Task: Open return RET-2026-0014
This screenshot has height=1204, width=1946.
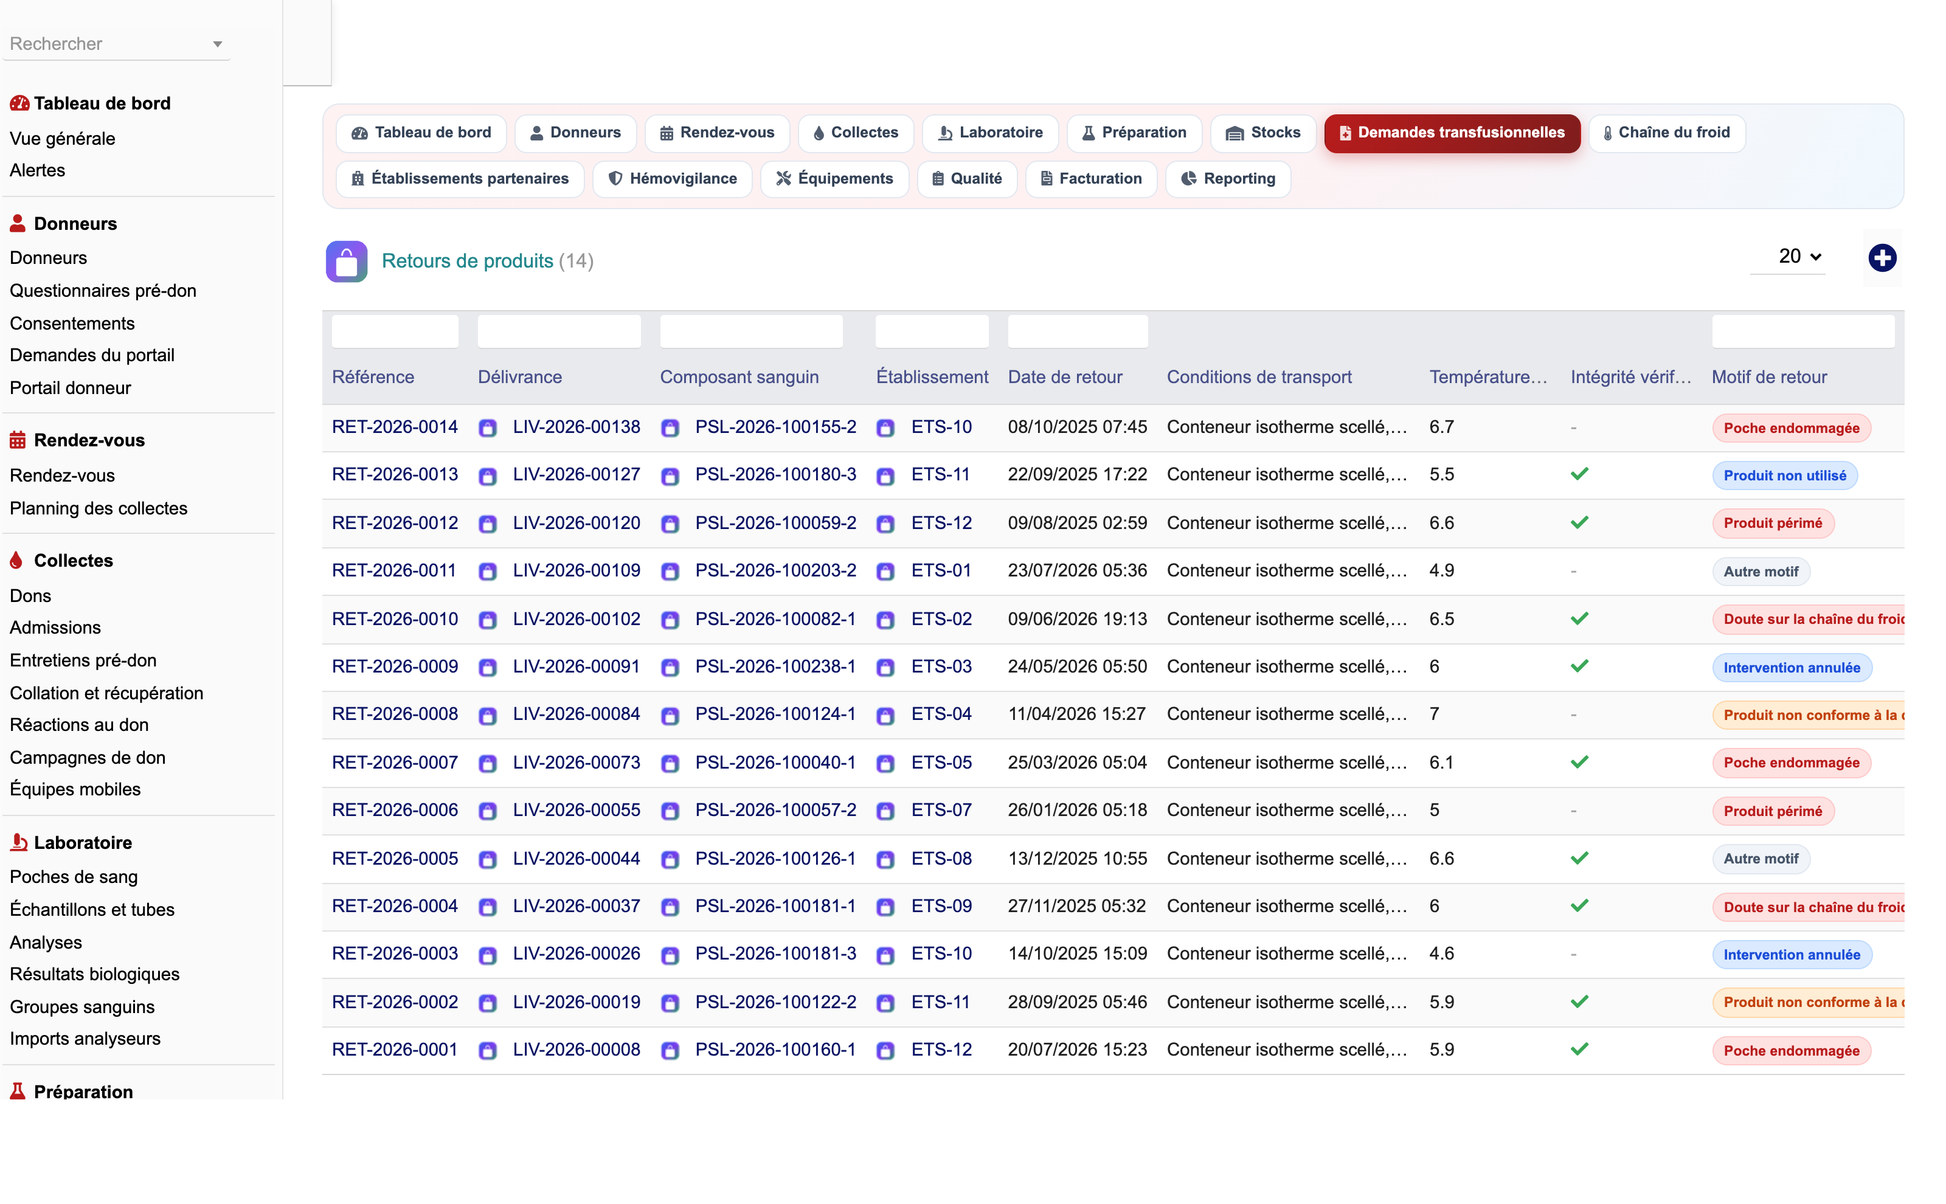Action: click(395, 427)
